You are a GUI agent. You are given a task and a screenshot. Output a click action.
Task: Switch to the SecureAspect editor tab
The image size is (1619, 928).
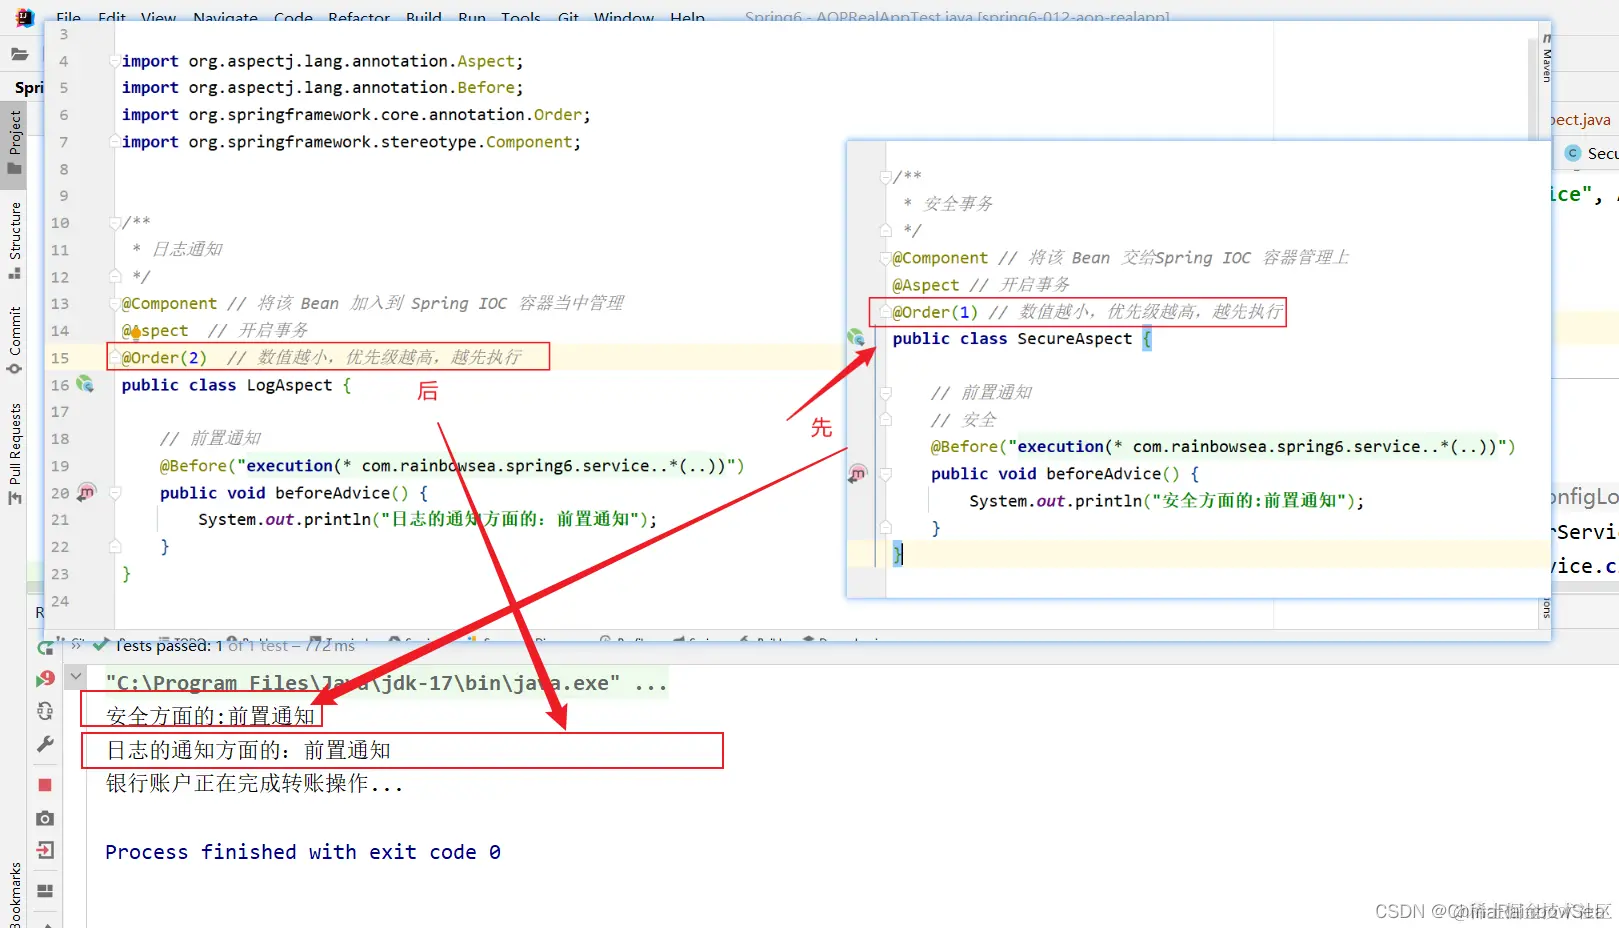coord(1592,153)
